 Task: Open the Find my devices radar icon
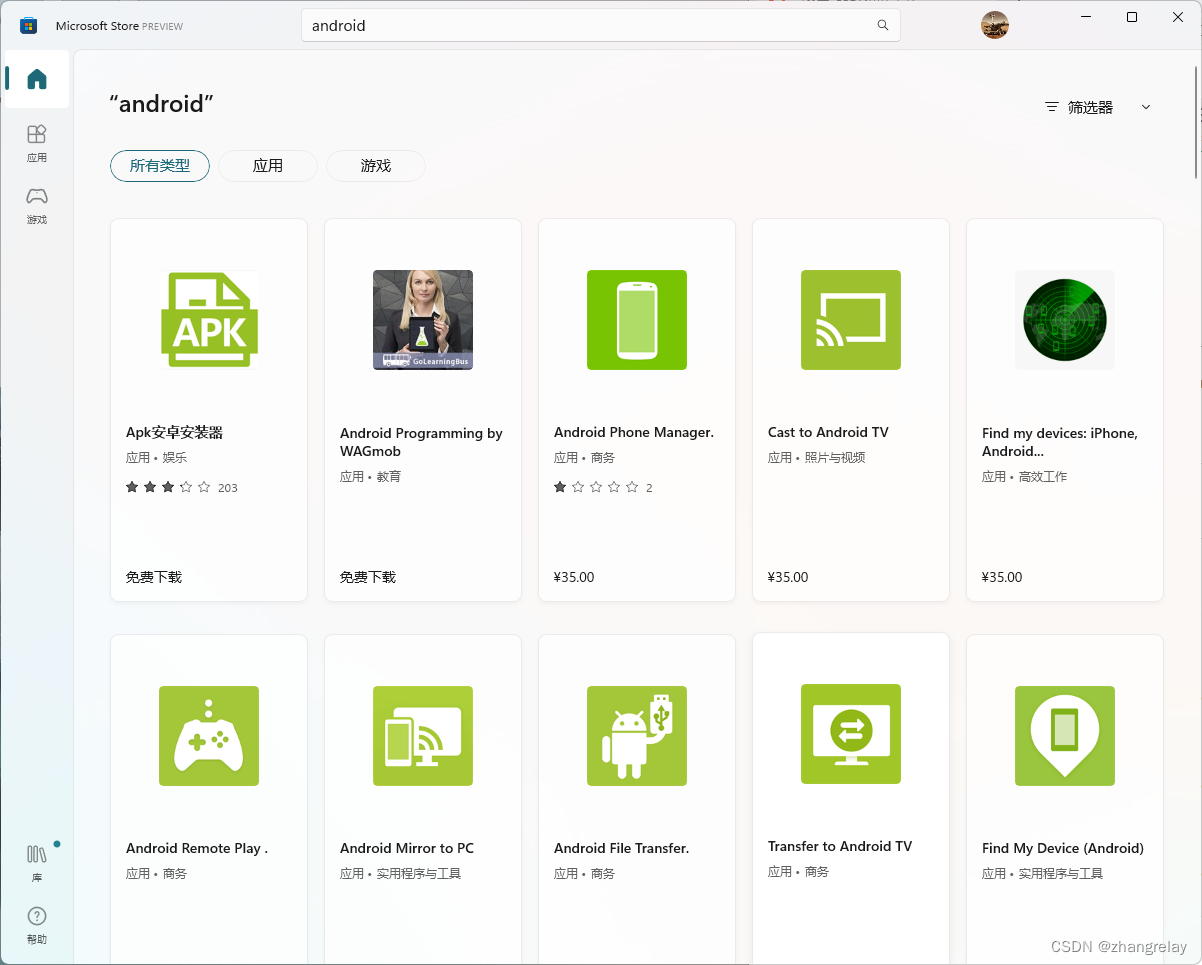click(x=1065, y=320)
